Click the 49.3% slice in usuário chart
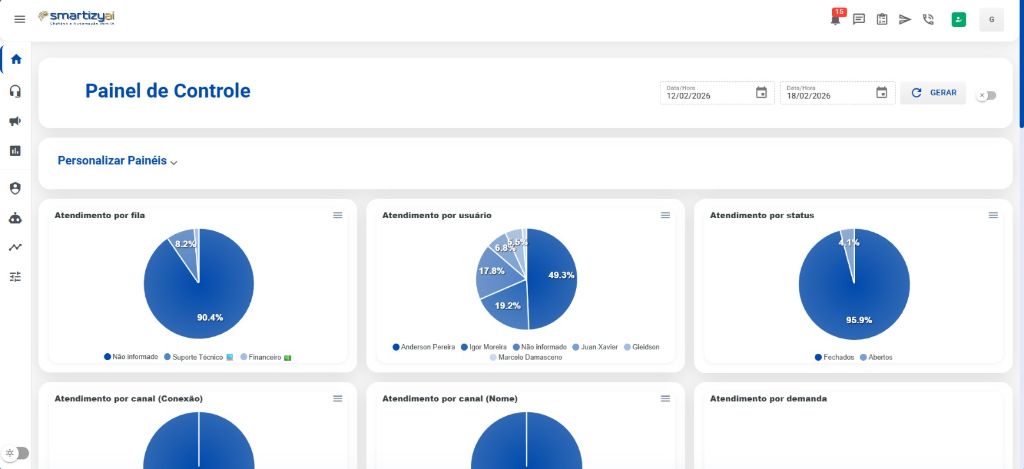Viewport: 1024px width, 469px height. (554, 278)
